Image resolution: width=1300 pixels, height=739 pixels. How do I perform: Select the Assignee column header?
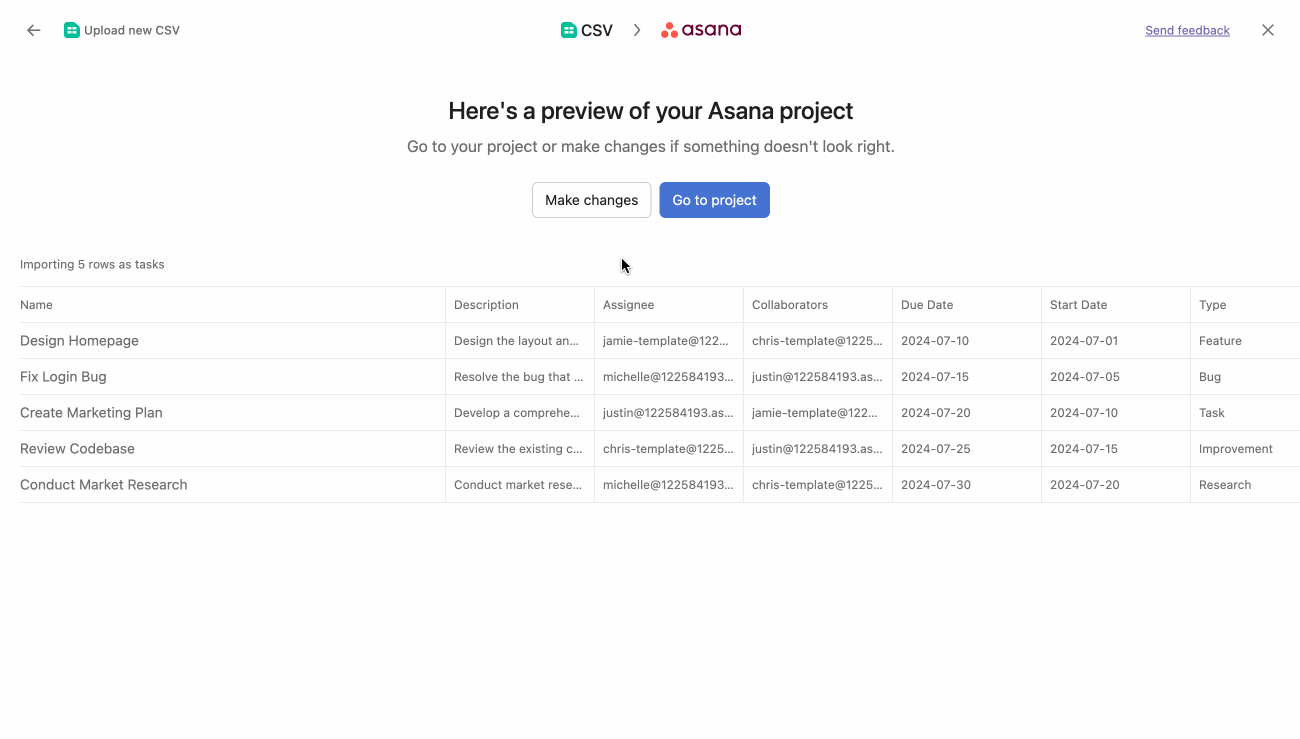tap(628, 305)
